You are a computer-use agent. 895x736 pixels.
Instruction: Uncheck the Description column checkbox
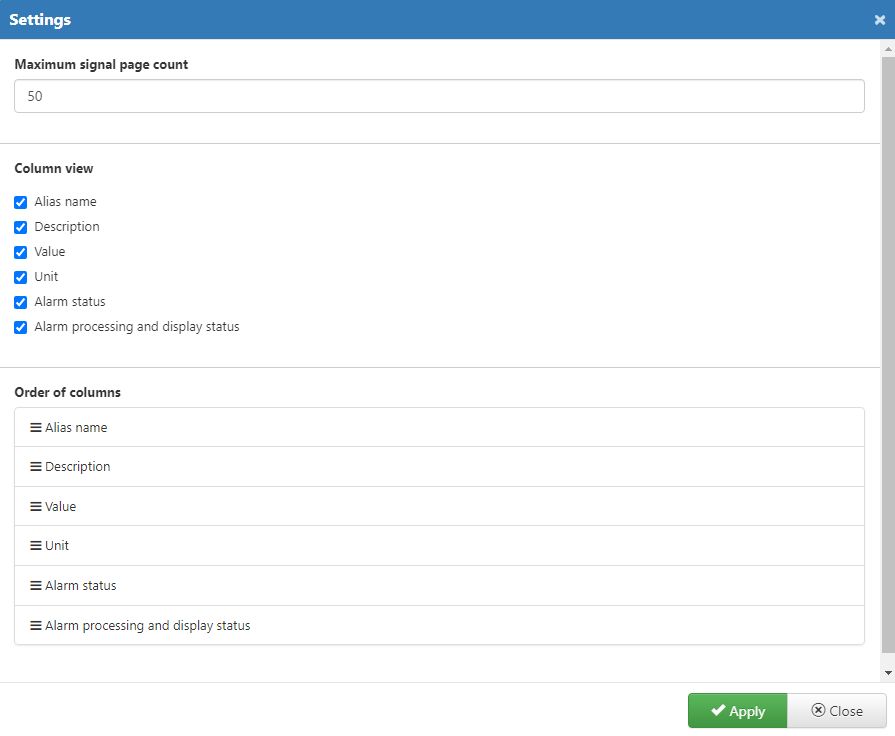click(x=21, y=227)
